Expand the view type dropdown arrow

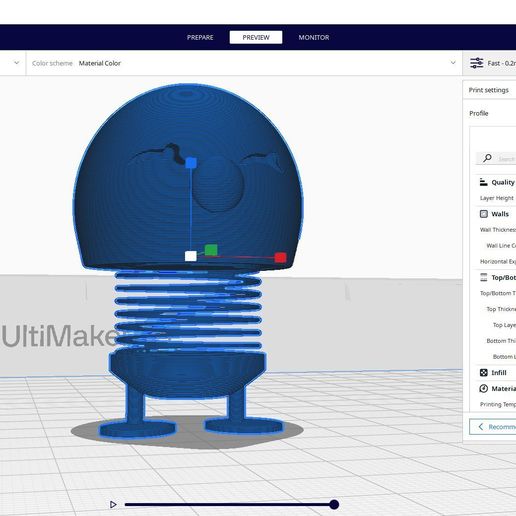[17, 63]
